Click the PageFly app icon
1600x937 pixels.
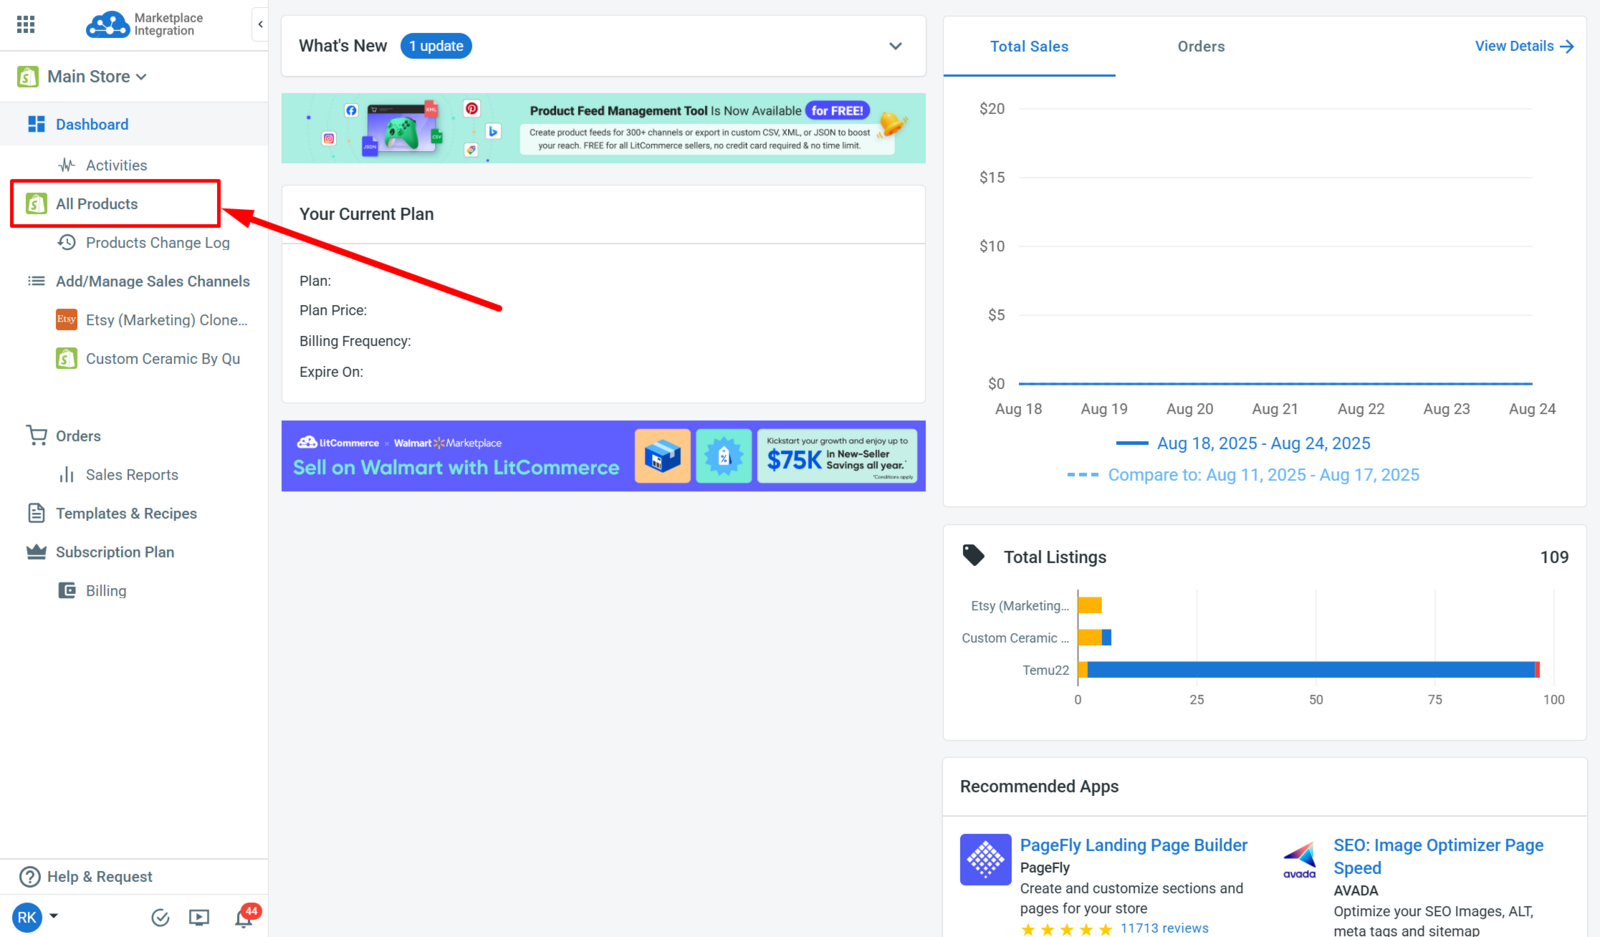point(985,859)
